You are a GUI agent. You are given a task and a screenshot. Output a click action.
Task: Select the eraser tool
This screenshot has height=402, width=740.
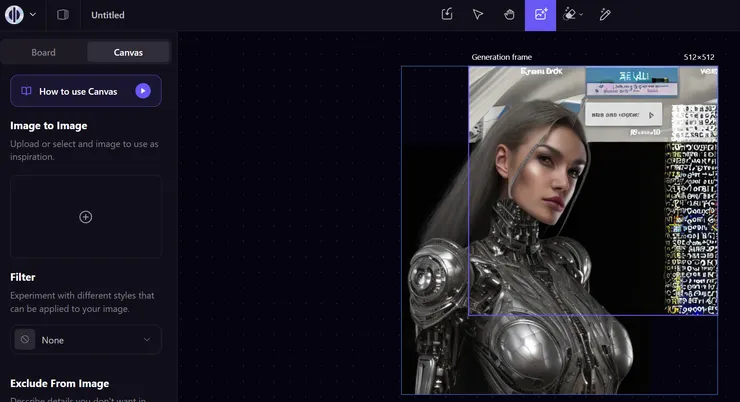(570, 15)
